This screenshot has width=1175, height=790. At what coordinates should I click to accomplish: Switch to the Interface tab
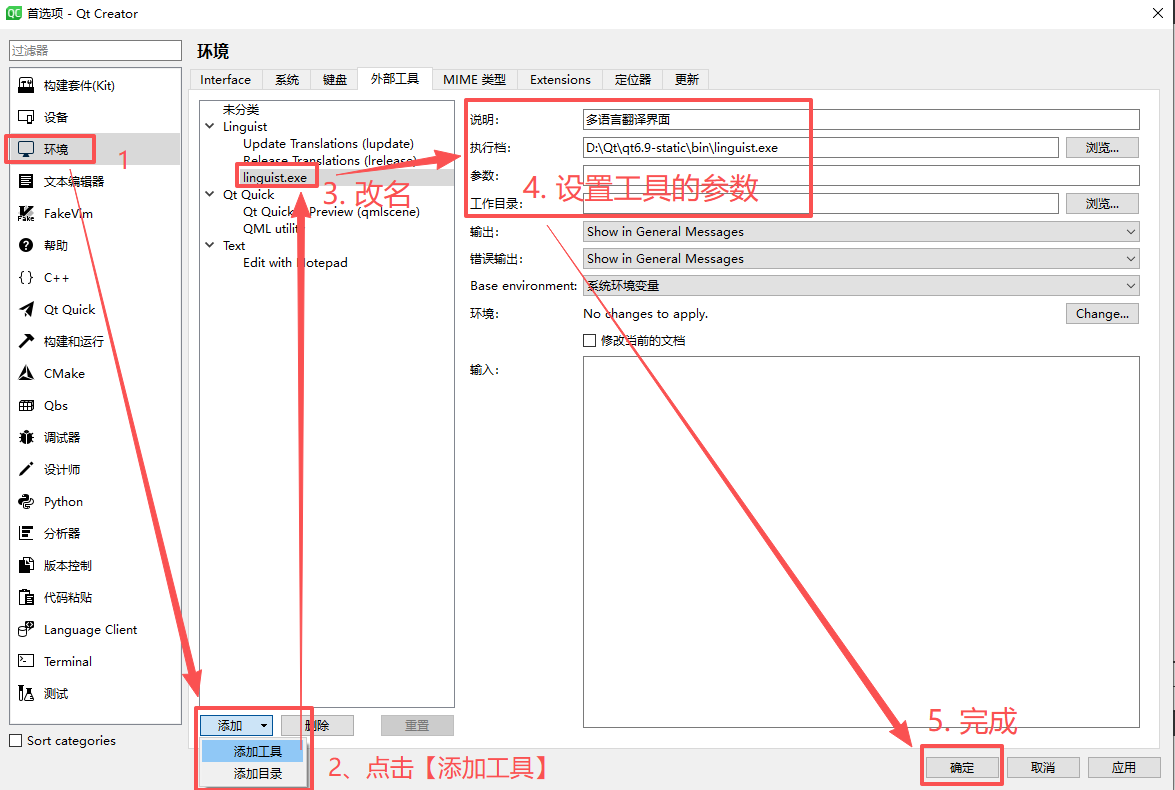point(226,79)
